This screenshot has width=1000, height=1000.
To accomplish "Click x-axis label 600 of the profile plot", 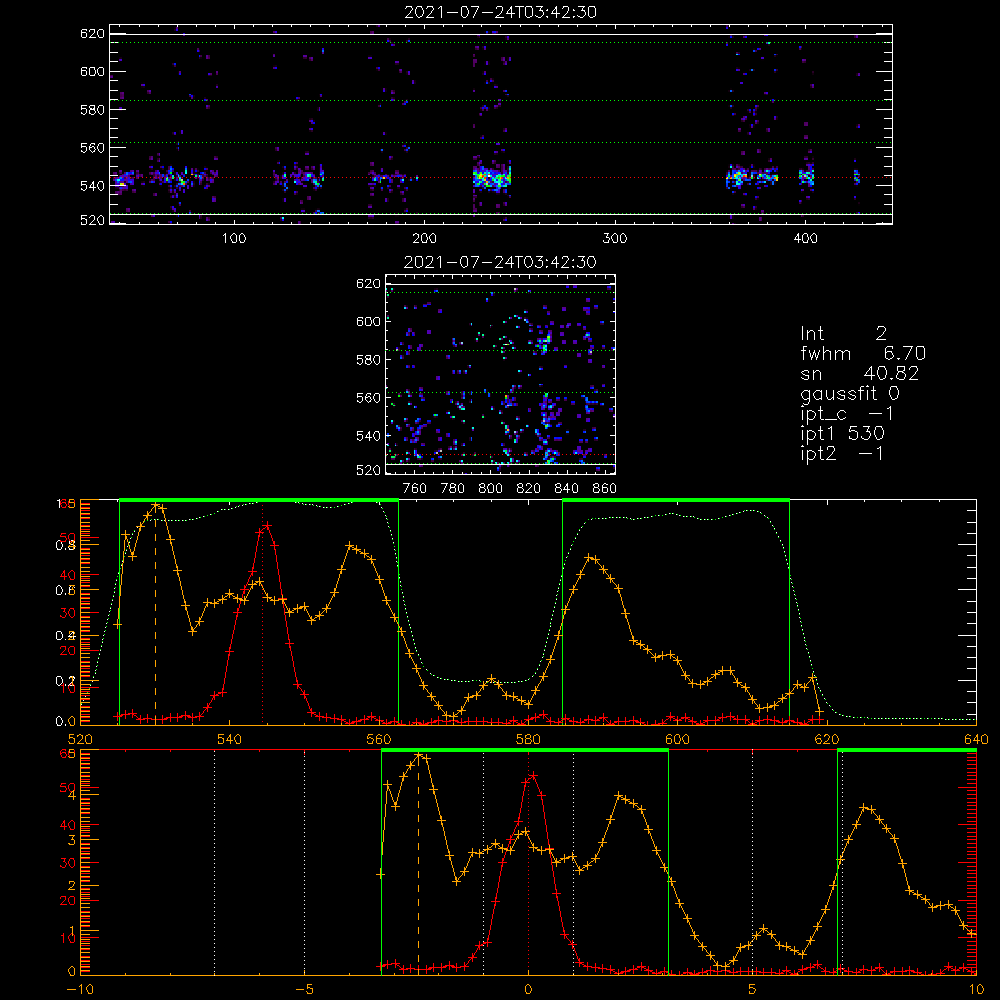I will coord(677,739).
